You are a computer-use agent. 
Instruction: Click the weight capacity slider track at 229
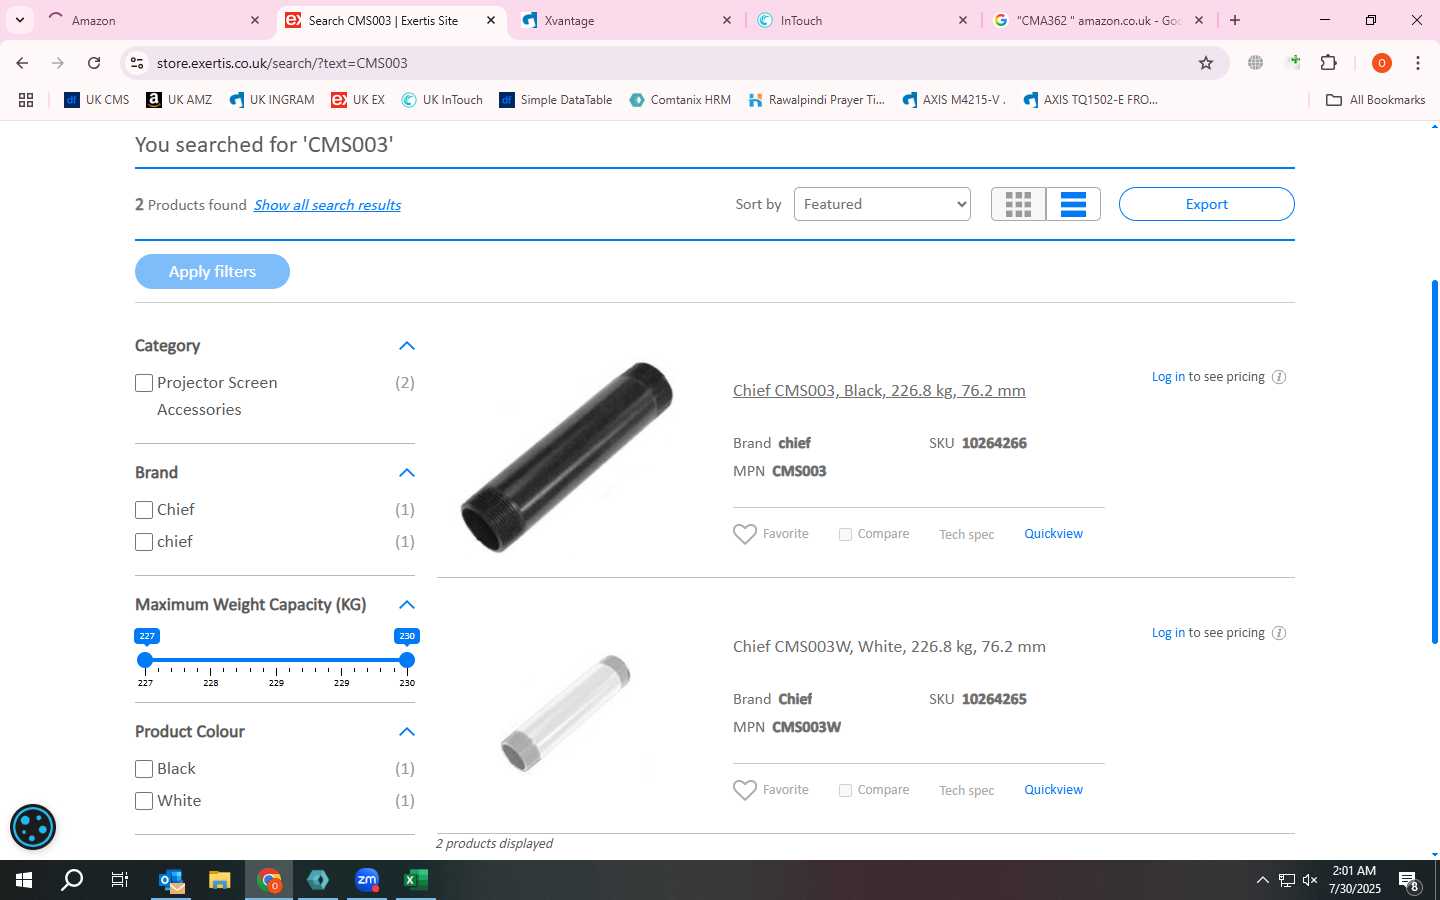coord(276,660)
